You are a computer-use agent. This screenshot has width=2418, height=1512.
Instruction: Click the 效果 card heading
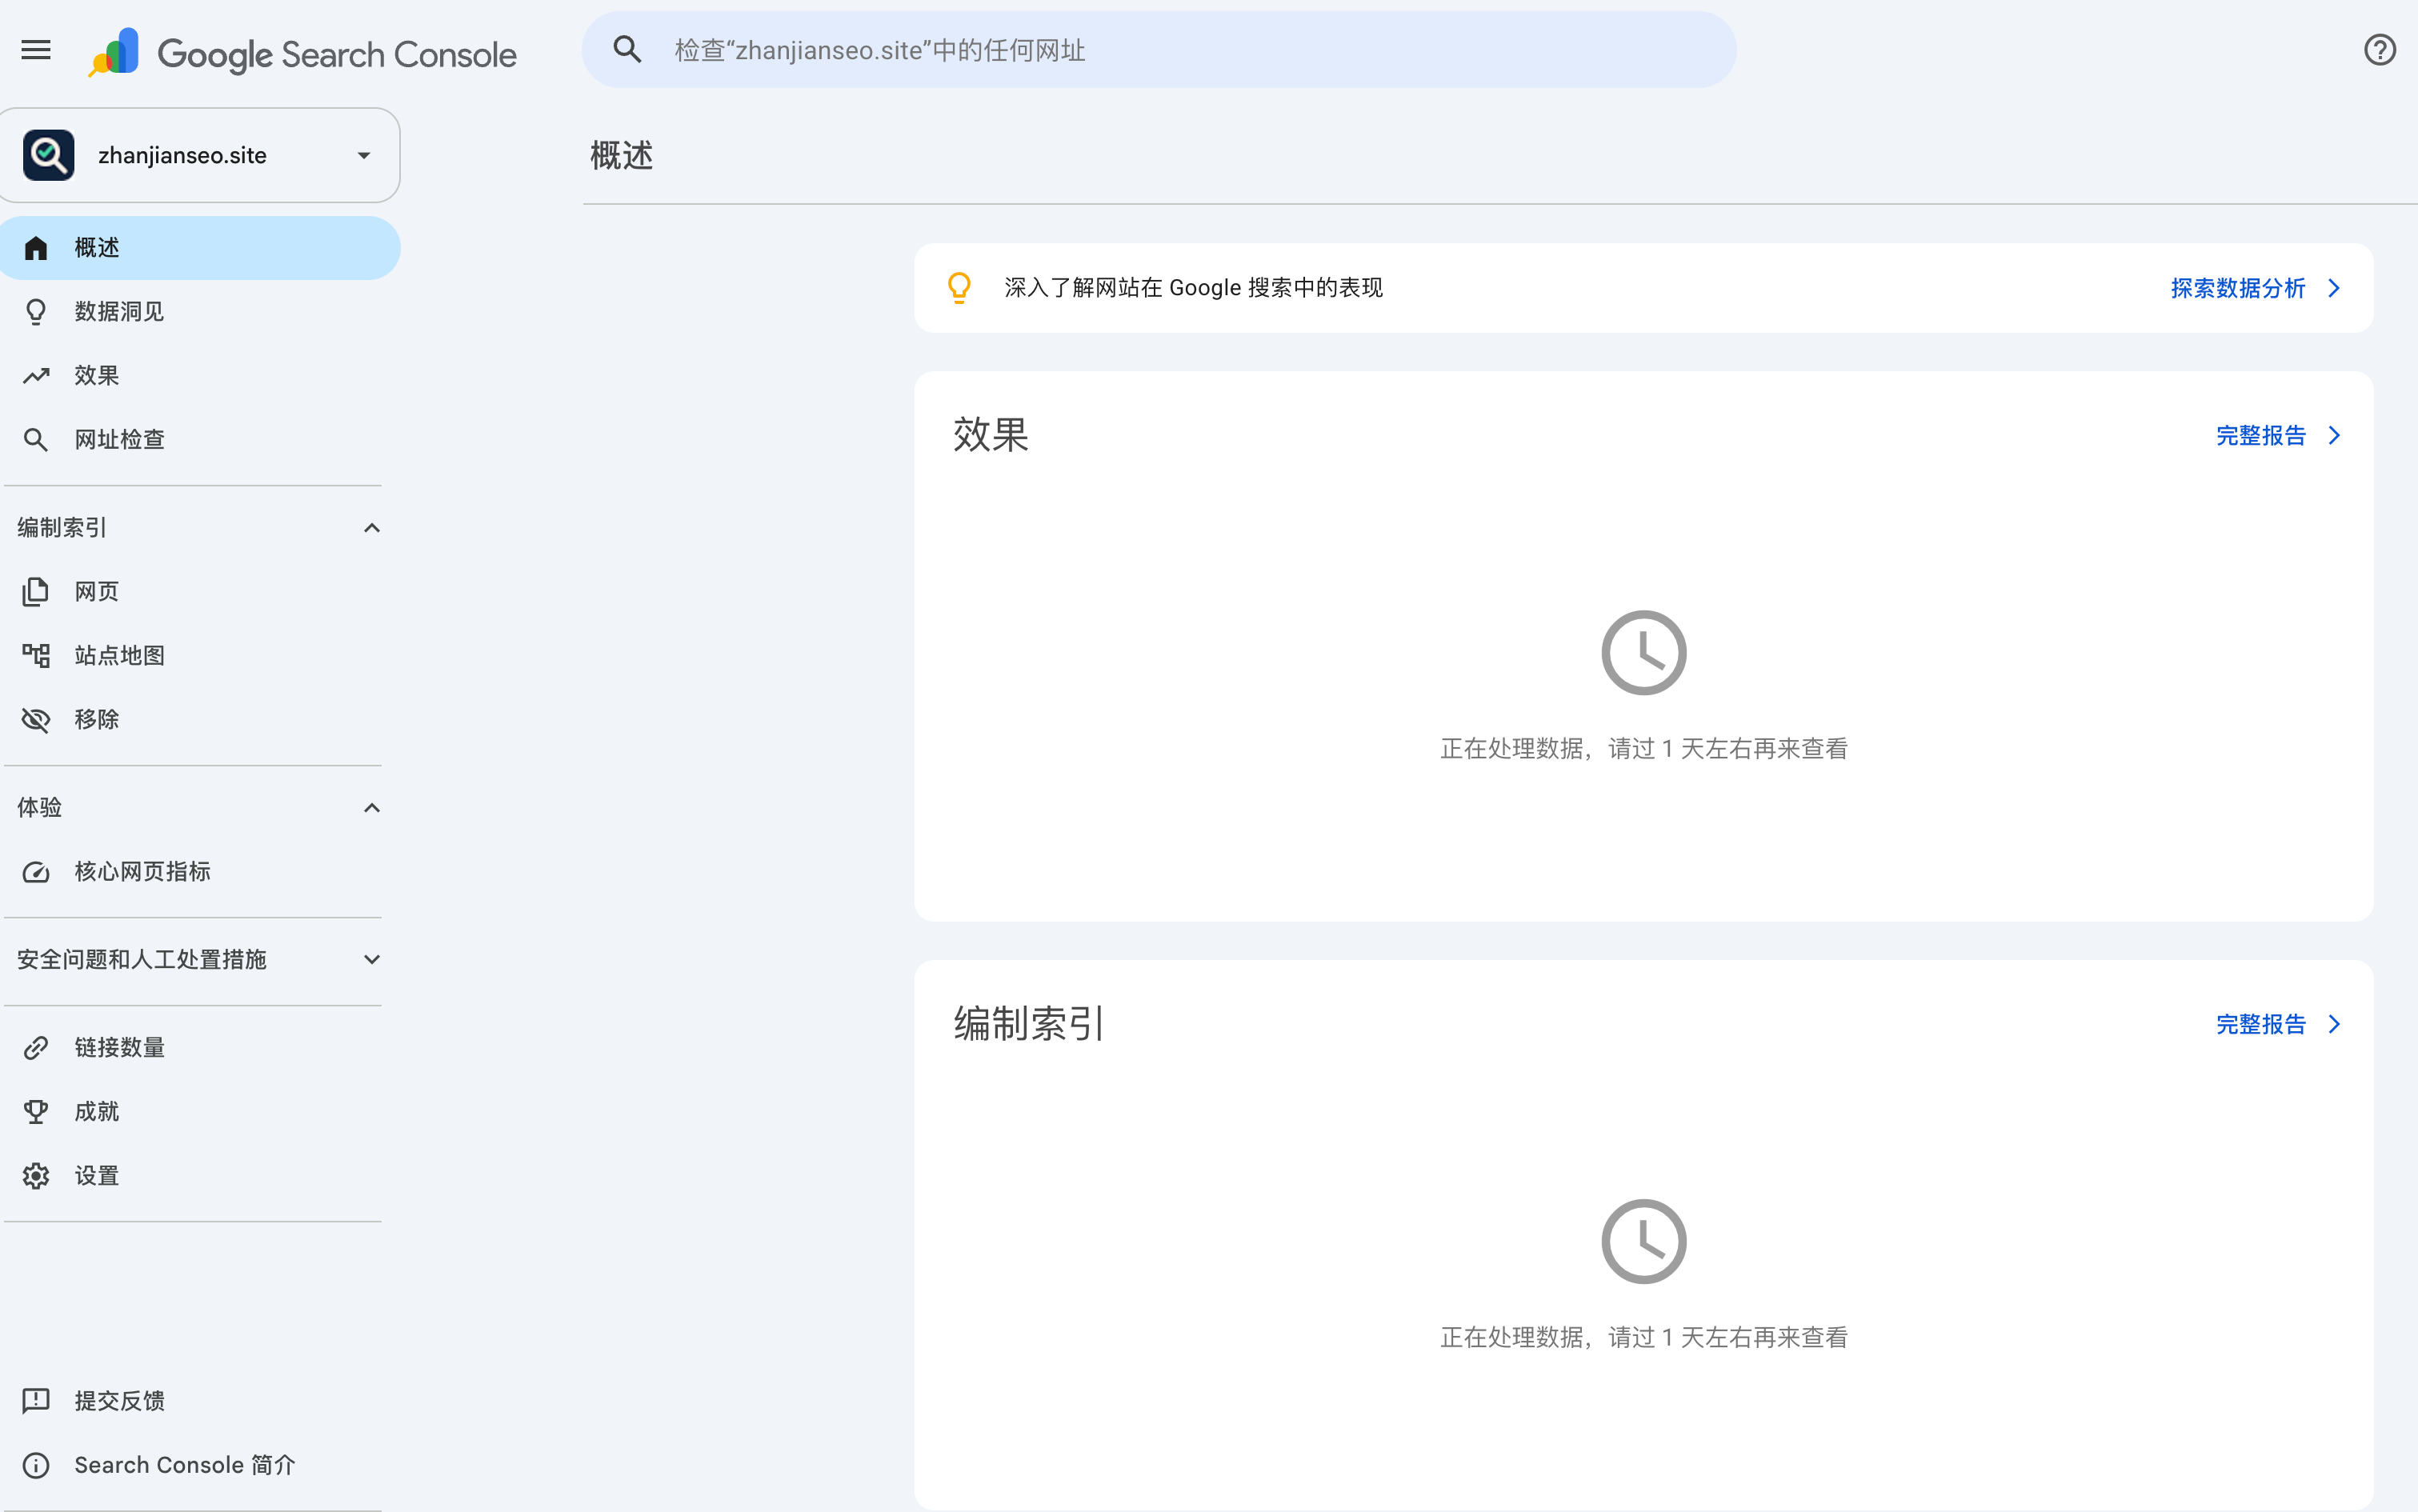[x=991, y=435]
